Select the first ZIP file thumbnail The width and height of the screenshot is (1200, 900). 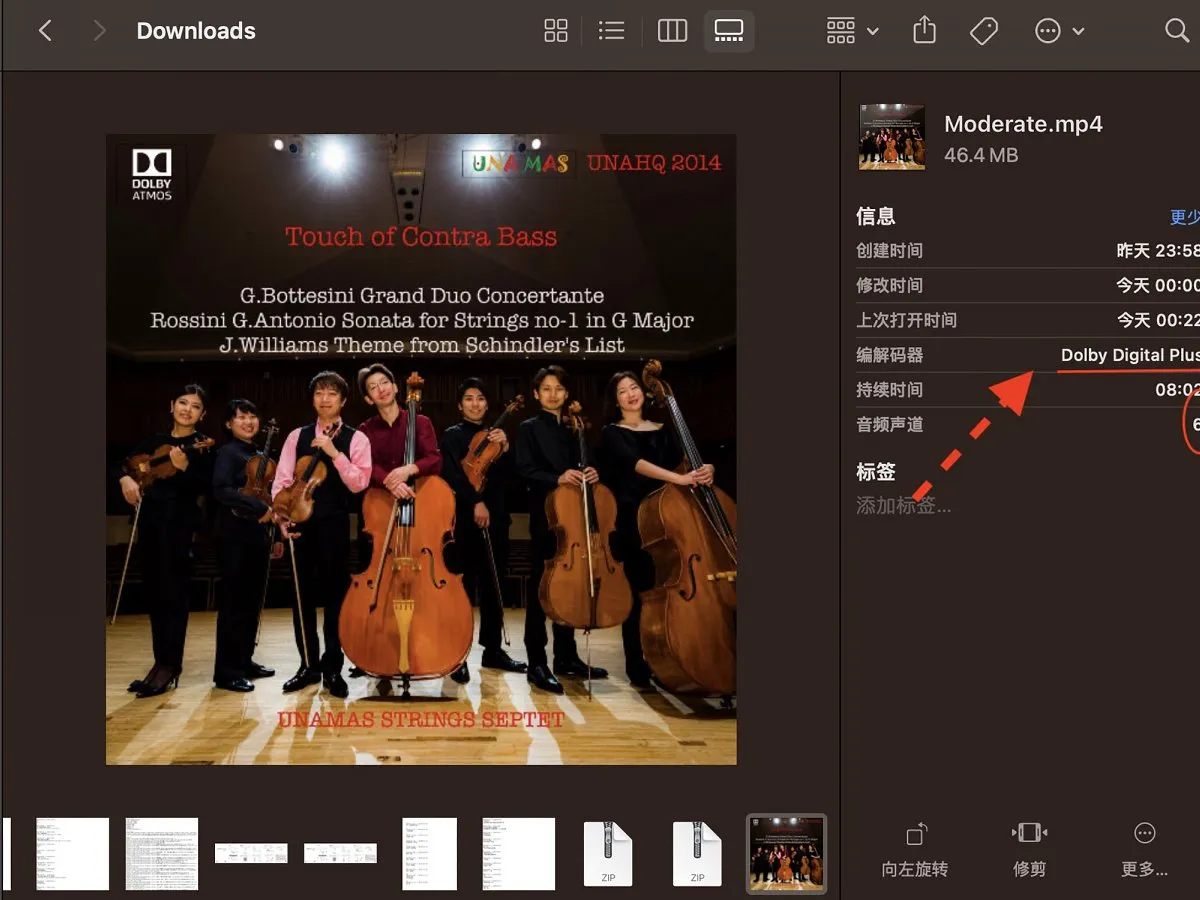click(x=608, y=854)
